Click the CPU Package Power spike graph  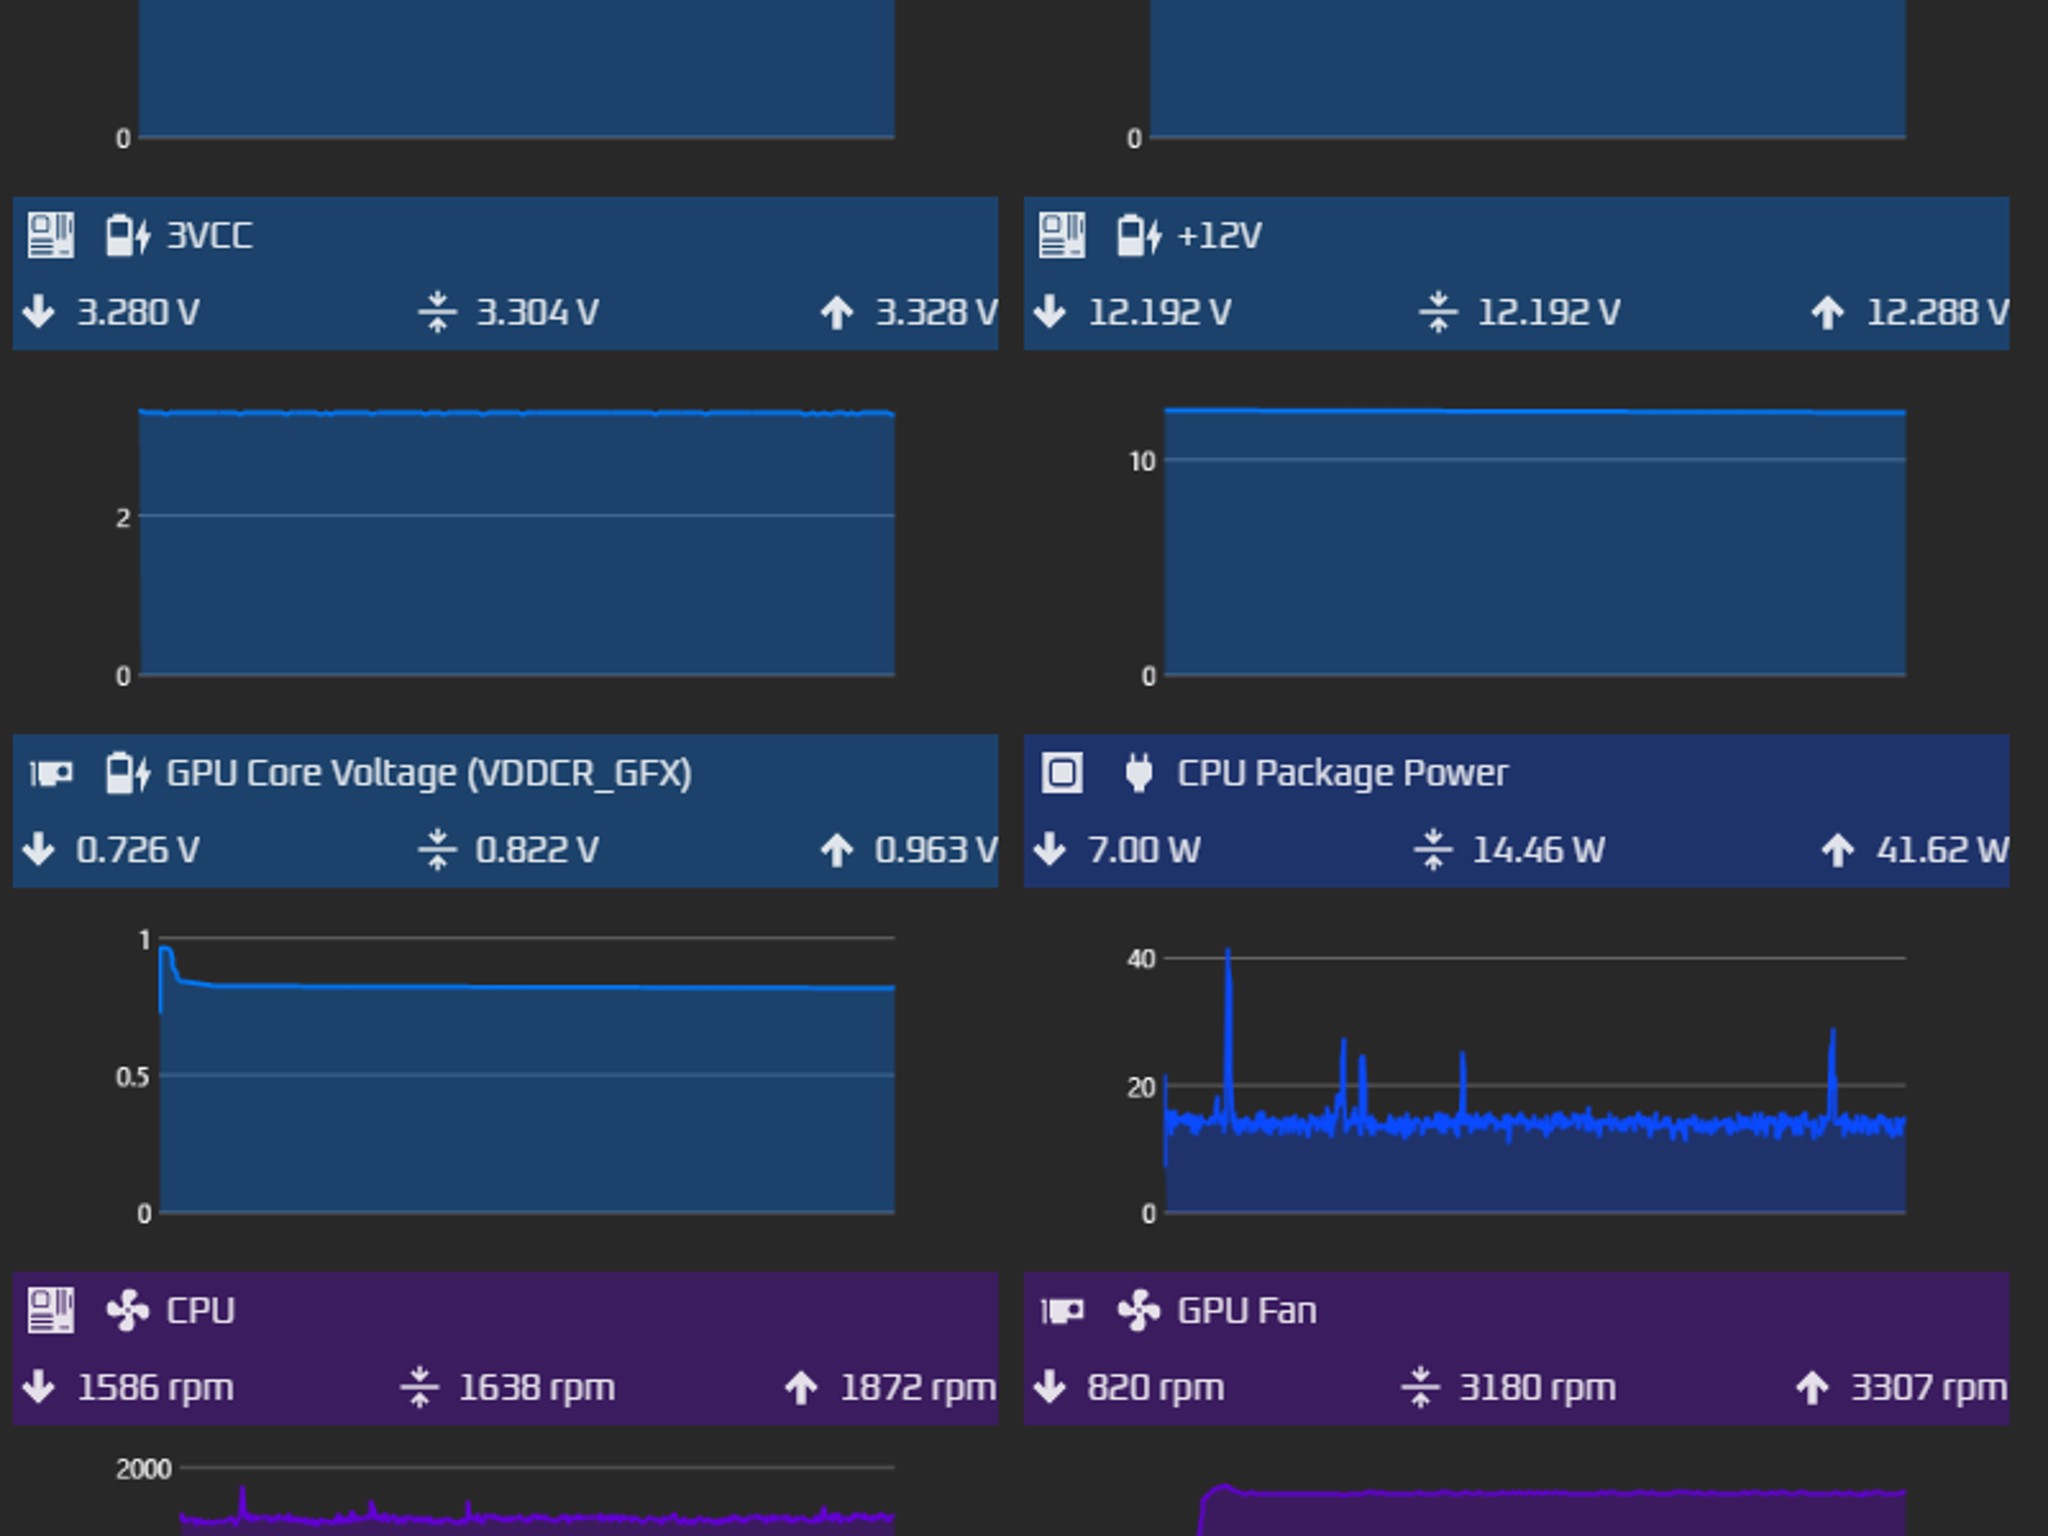pos(1535,1080)
